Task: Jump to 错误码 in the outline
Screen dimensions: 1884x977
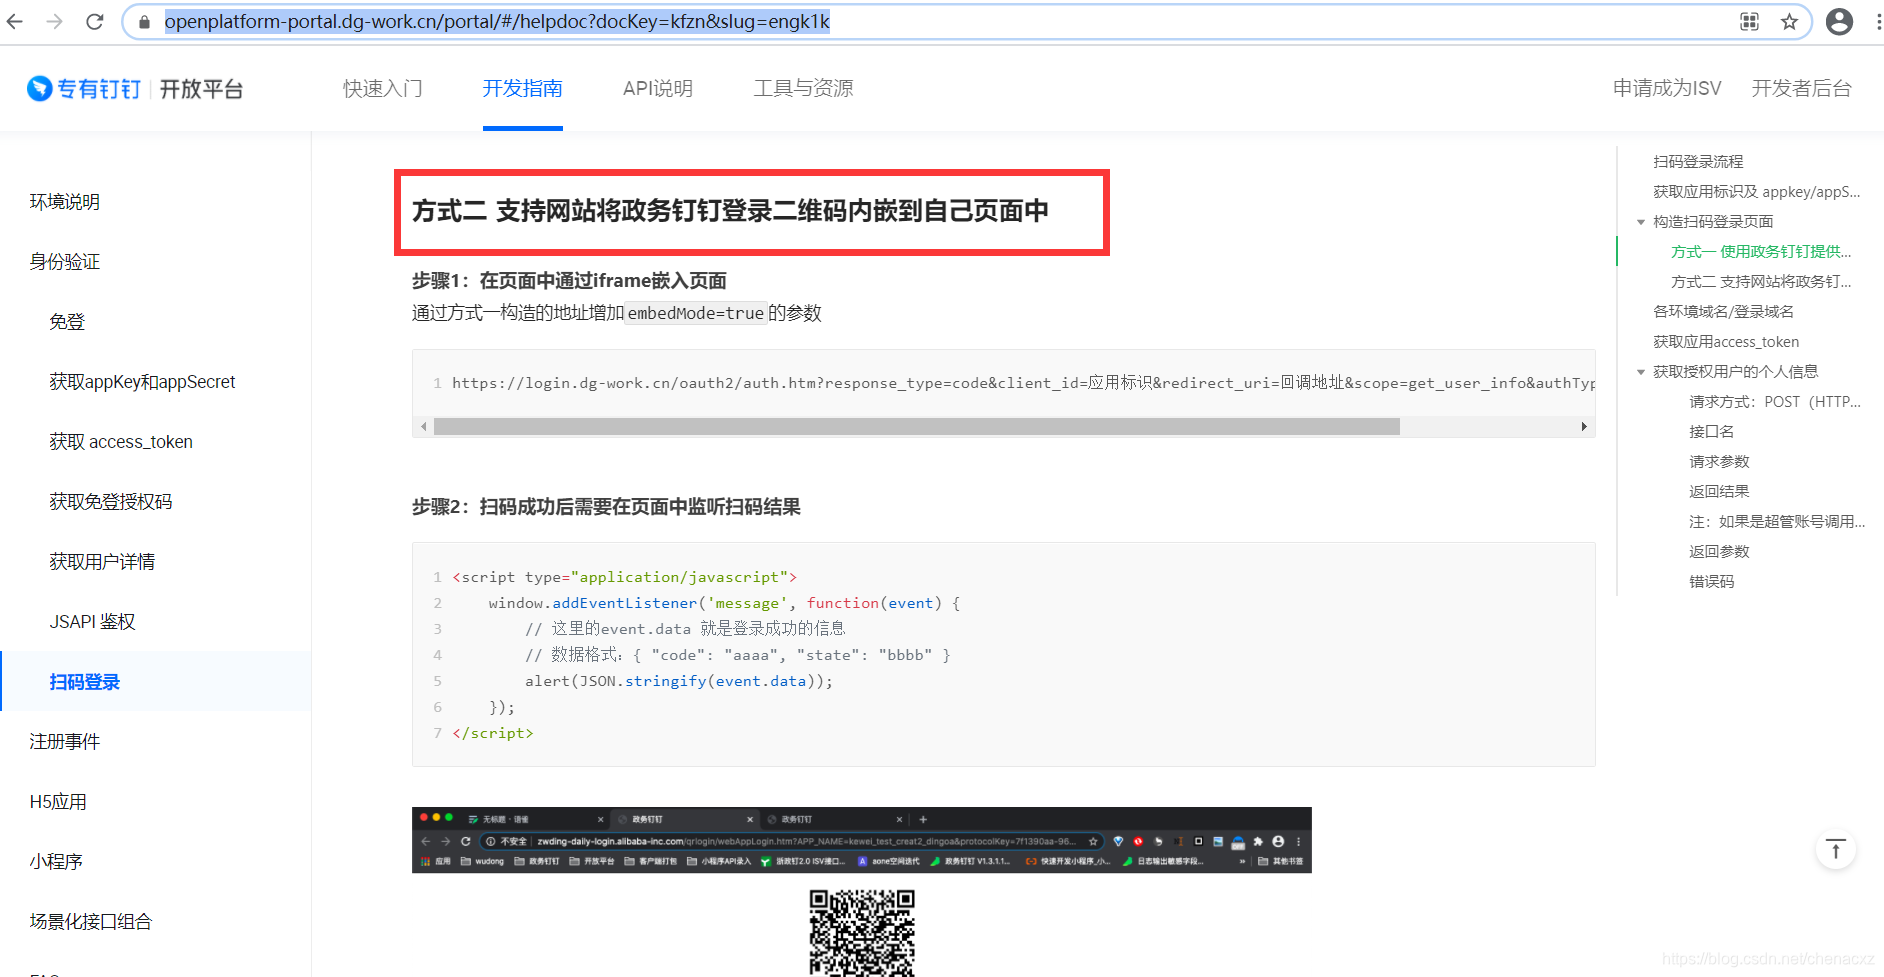Action: pyautogui.click(x=1711, y=582)
